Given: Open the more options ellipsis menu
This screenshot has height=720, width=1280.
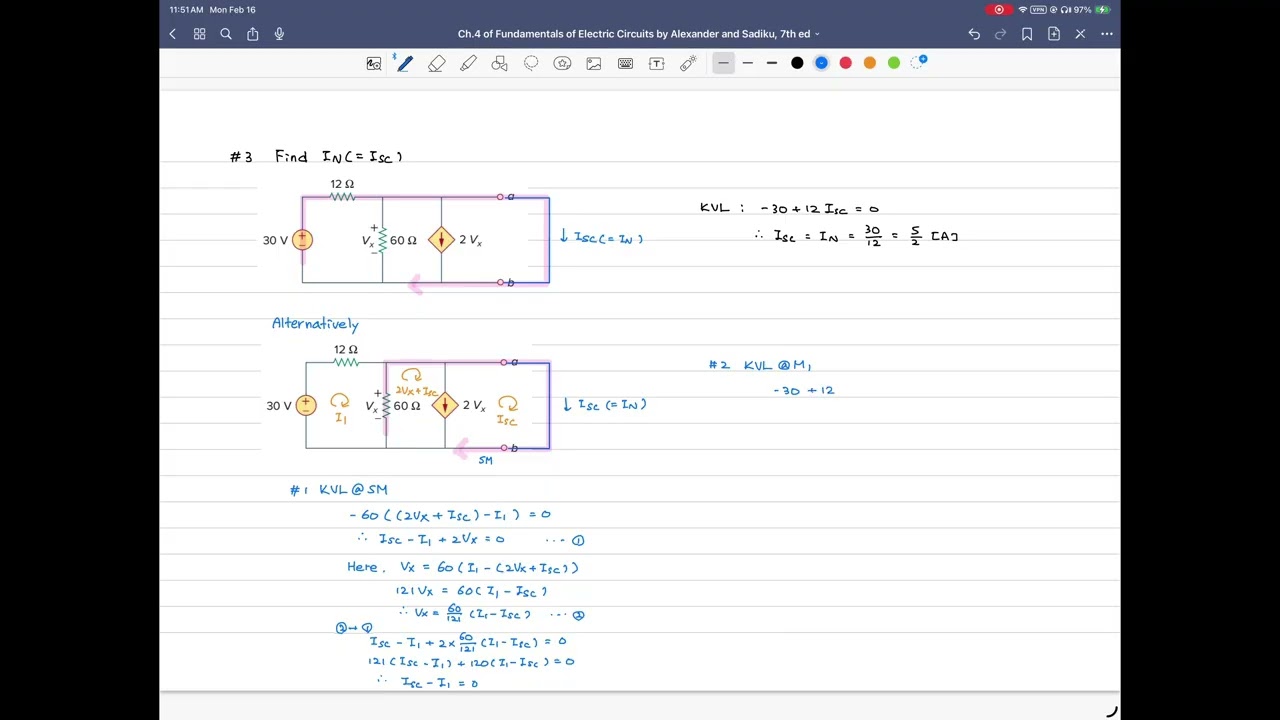Looking at the screenshot, I should click(x=1107, y=34).
